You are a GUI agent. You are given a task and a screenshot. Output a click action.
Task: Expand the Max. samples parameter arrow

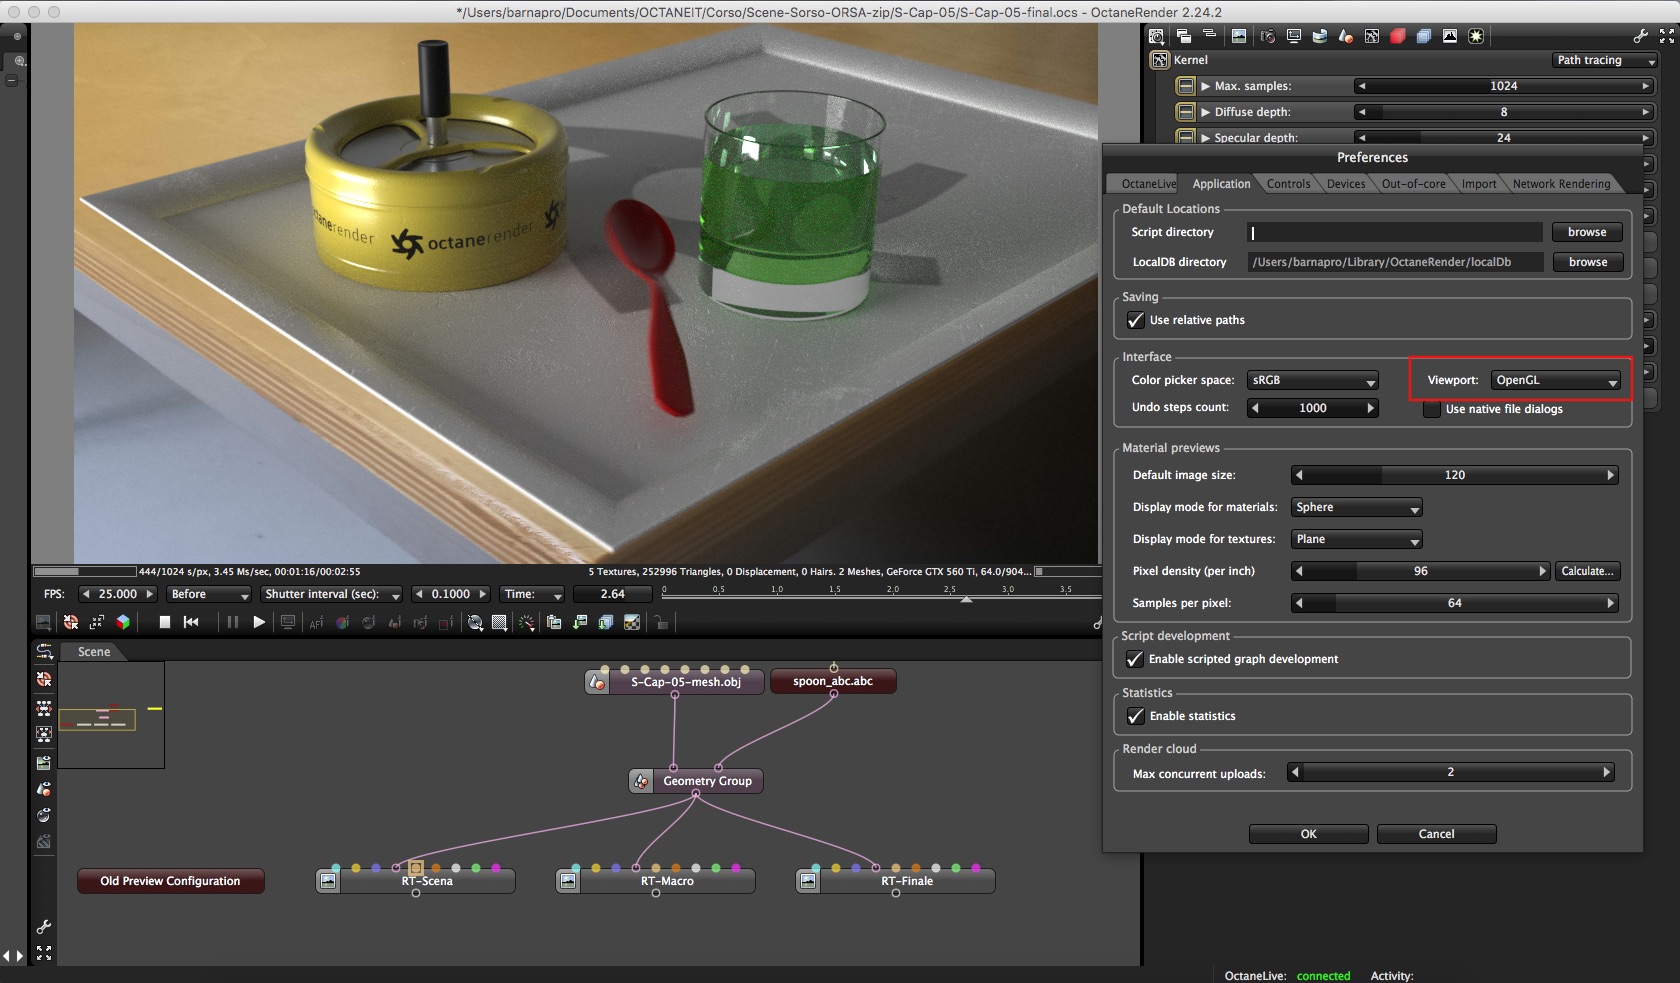(1206, 86)
